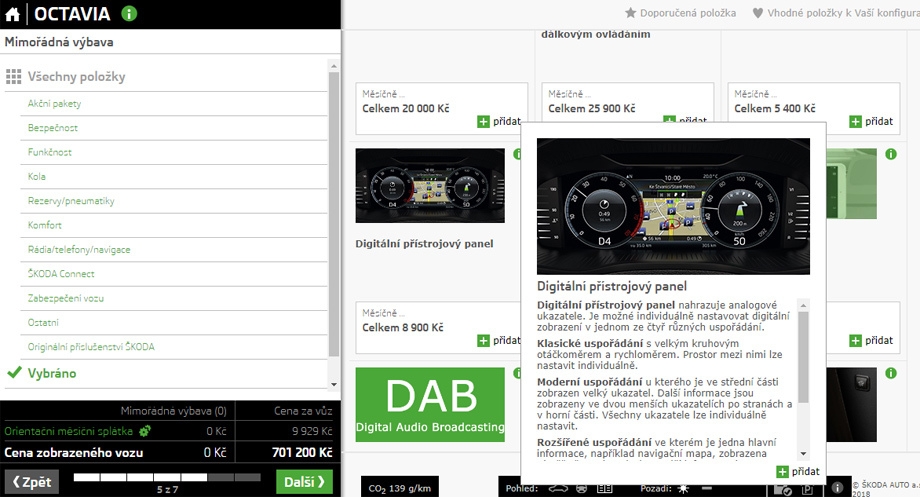Click Mimořádná výbava (0) summary label
This screenshot has height=497, width=920.
(x=174, y=411)
